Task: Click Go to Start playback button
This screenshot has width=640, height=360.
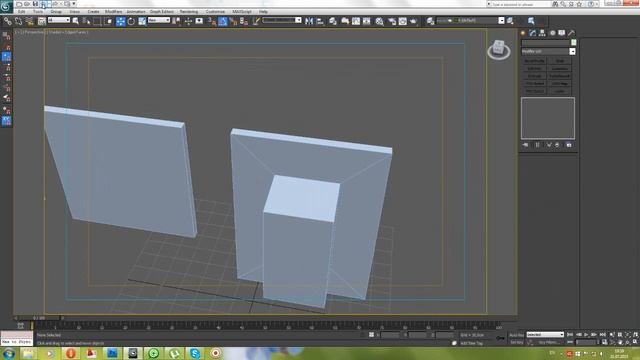Action: click(x=570, y=335)
